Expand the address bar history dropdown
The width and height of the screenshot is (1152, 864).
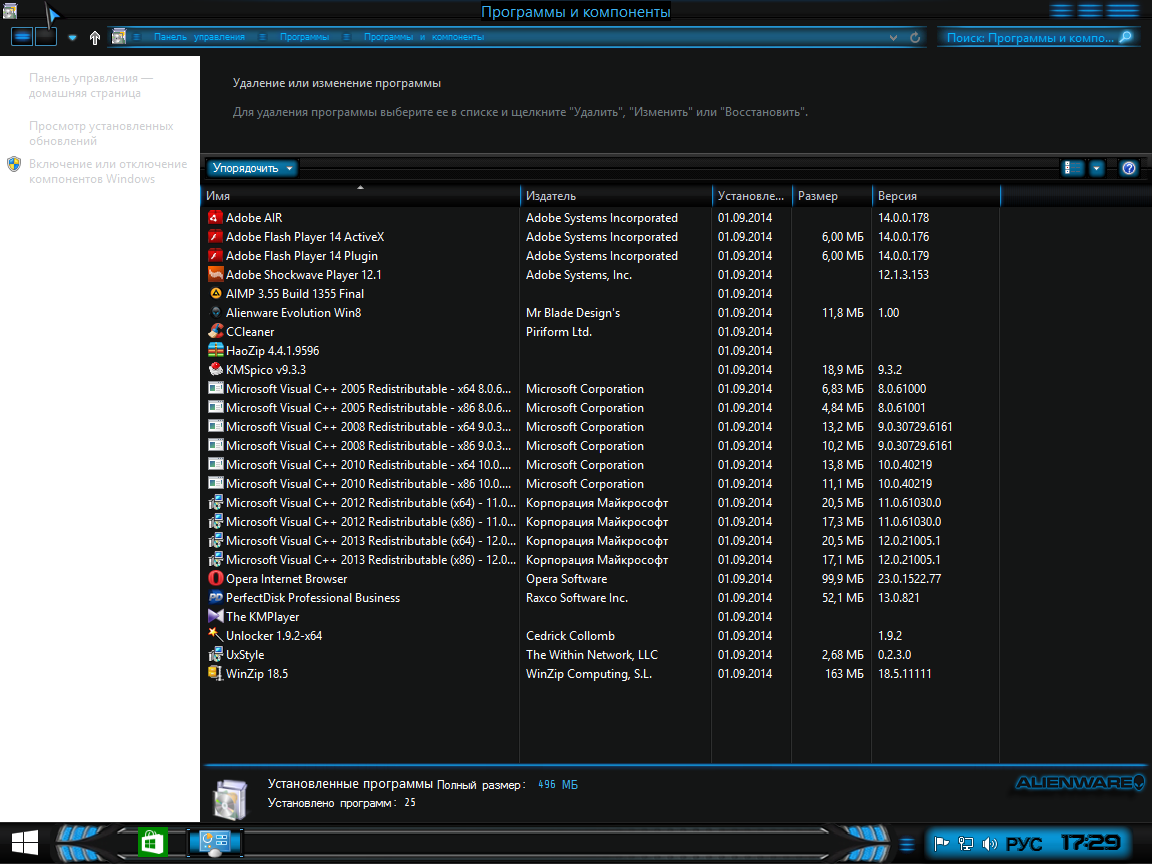coord(893,37)
